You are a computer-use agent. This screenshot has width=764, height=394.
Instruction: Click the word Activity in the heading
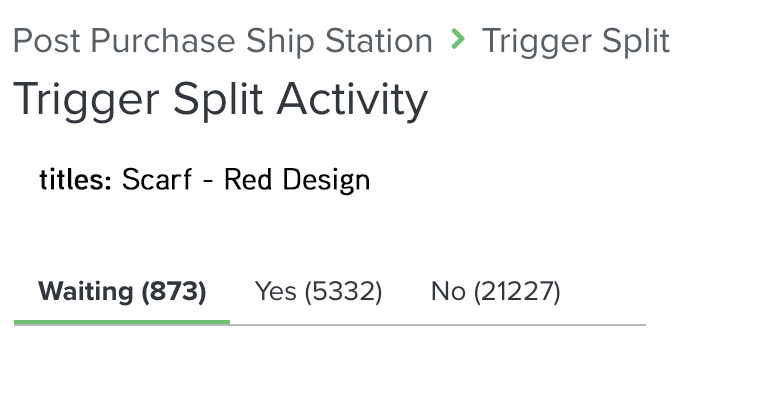[352, 100]
